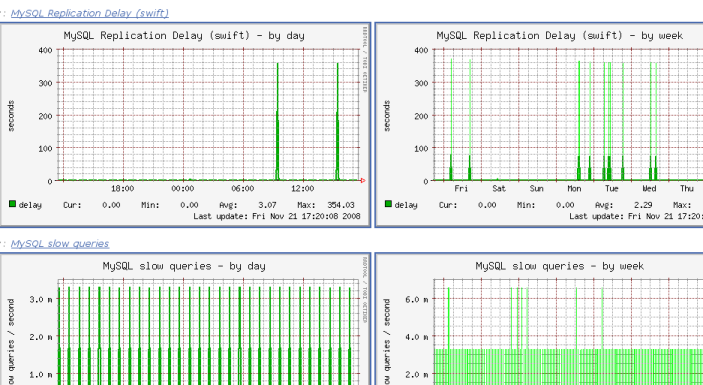Click the 'Last update' timestamp in the day graph

(277, 216)
